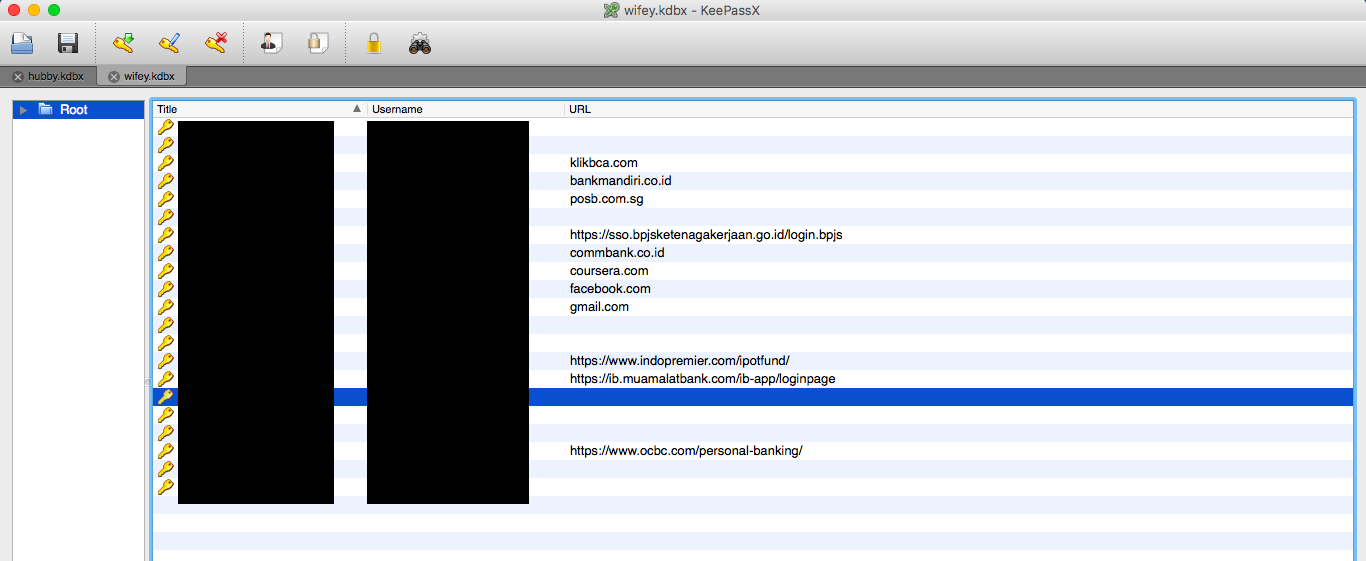1366x561 pixels.
Task: Click the key icon in the posb.com.sg row
Action: point(166,199)
